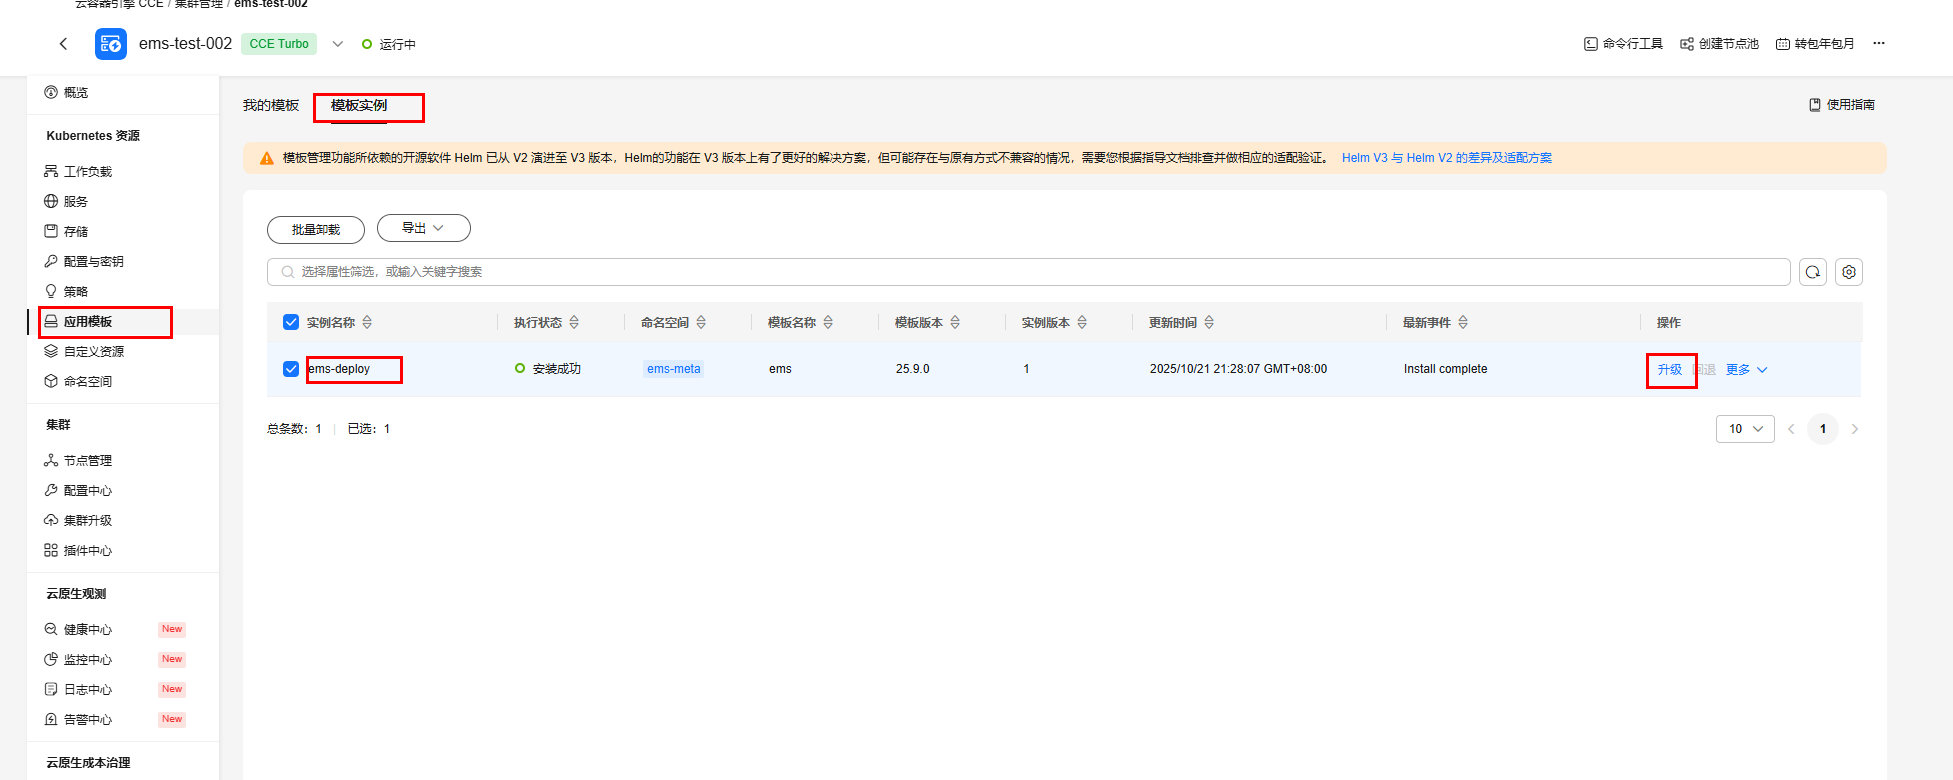Open the top-right three-dot more menu
Screen dimensions: 1953x780
(1878, 44)
